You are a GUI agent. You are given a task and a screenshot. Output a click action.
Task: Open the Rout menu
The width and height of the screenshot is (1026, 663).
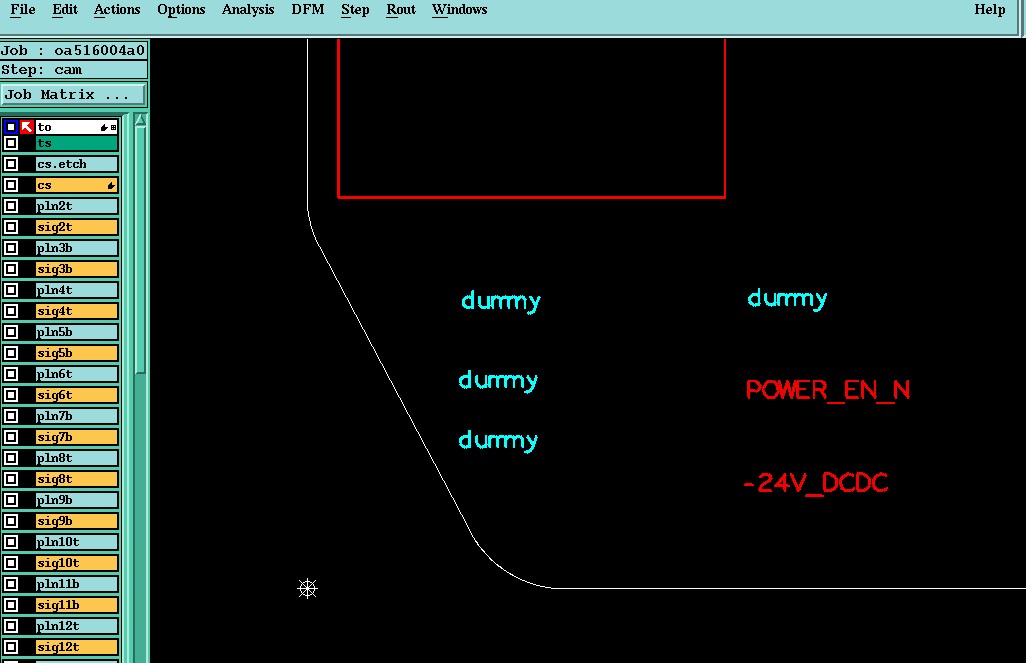401,10
